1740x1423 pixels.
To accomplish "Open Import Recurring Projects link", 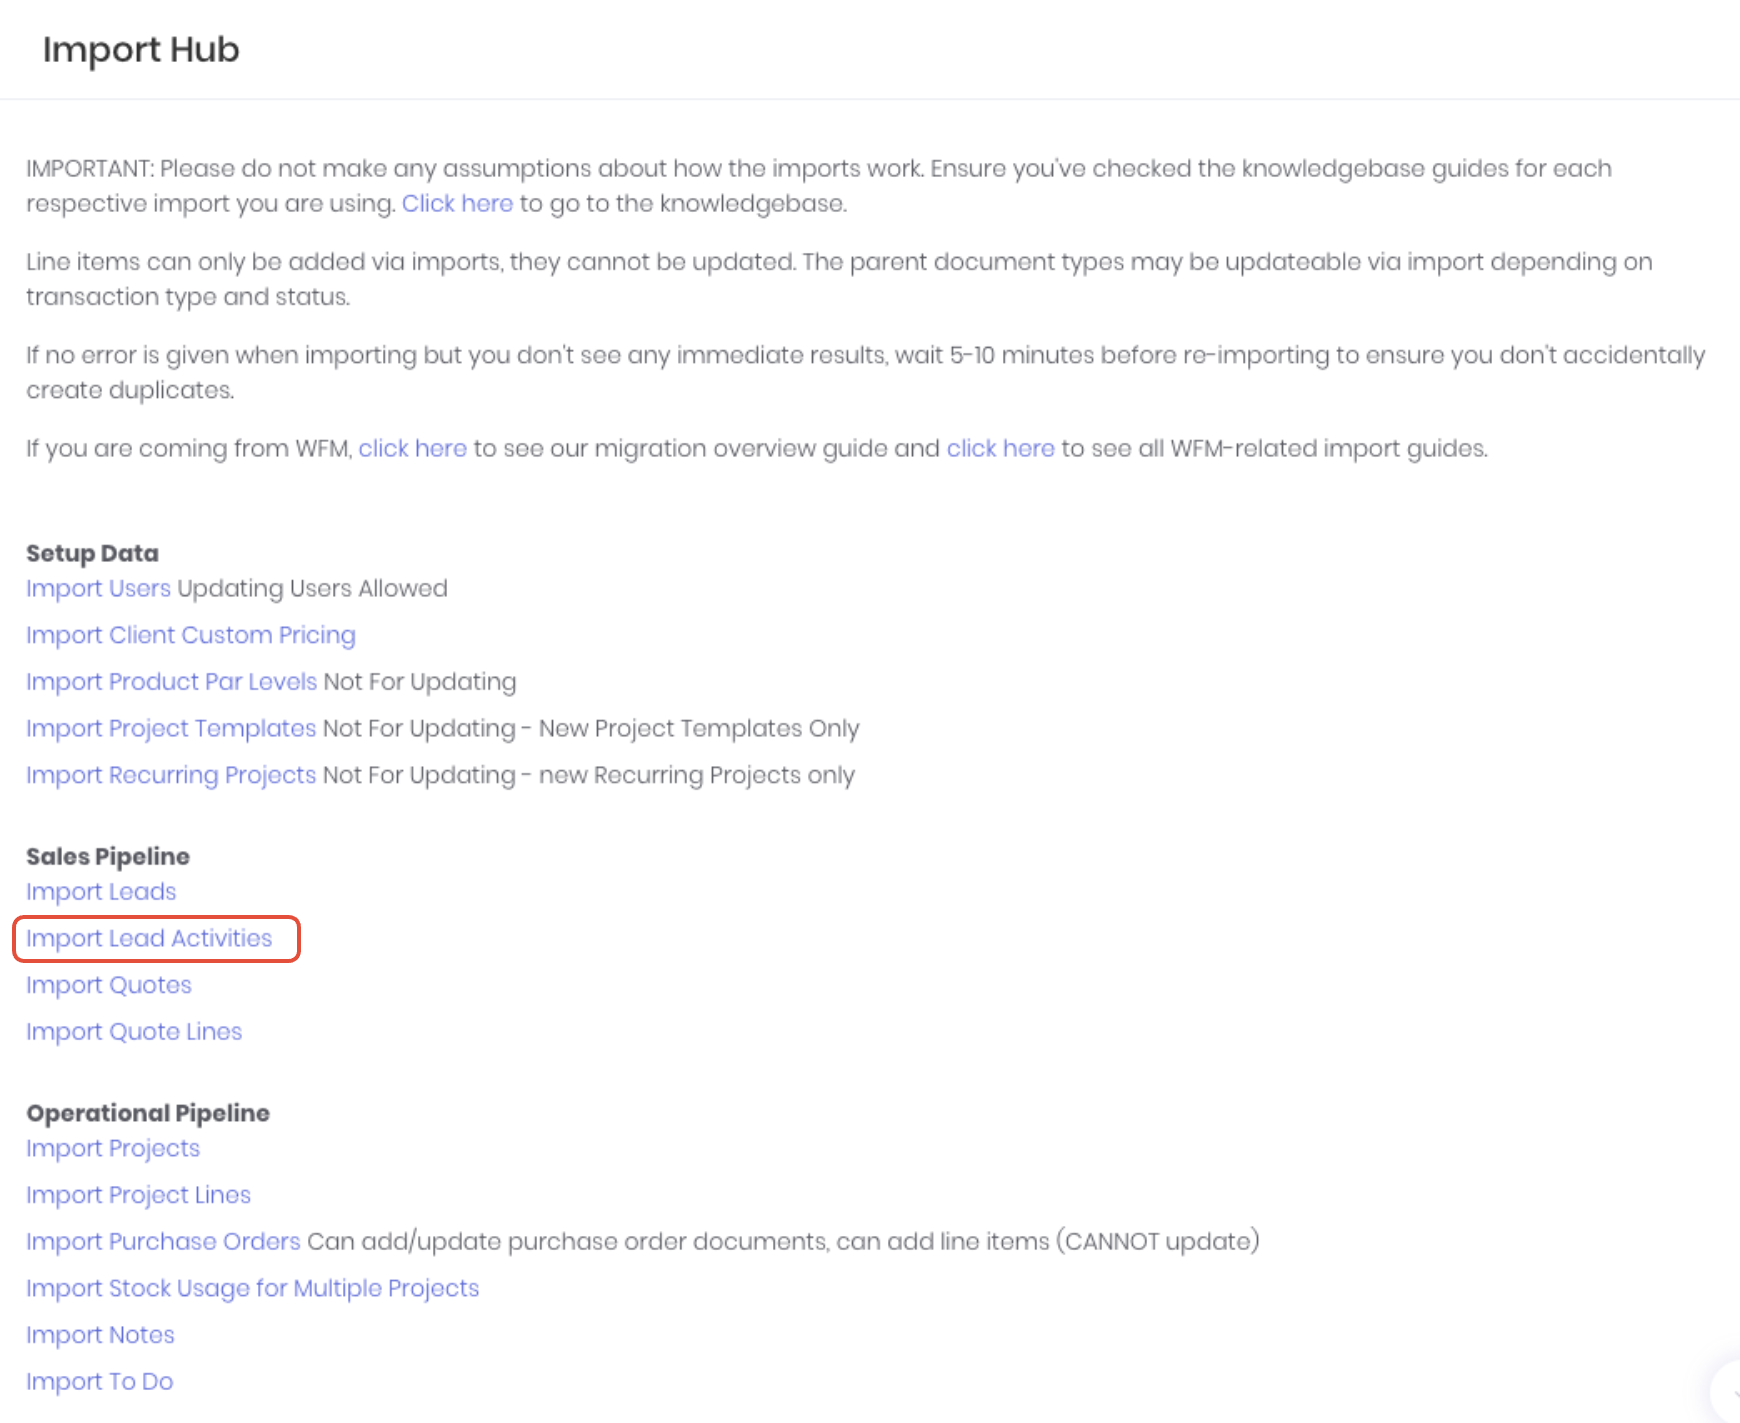I will point(171,775).
